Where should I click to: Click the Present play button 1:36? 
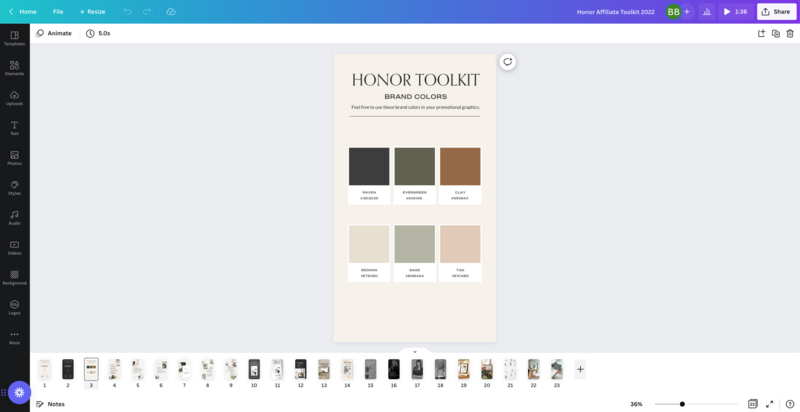click(x=736, y=11)
